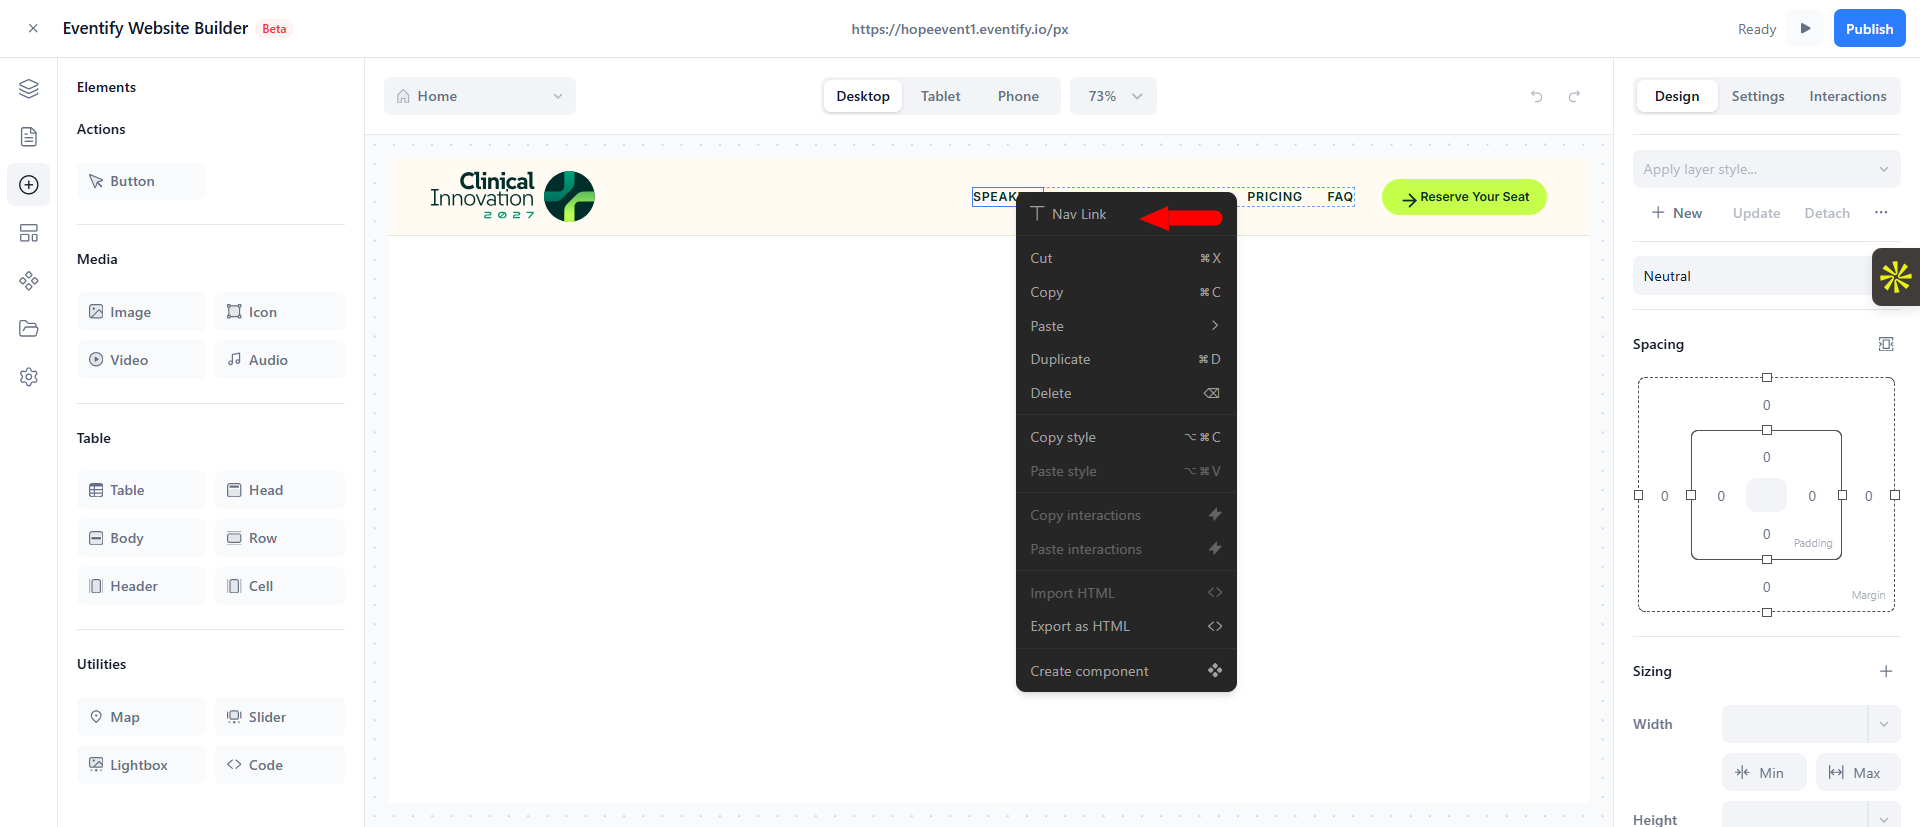Add a Button action element

[141, 181]
